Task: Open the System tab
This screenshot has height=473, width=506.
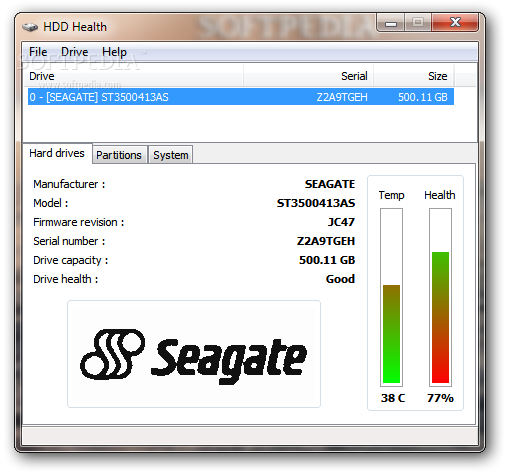Action: click(x=171, y=155)
